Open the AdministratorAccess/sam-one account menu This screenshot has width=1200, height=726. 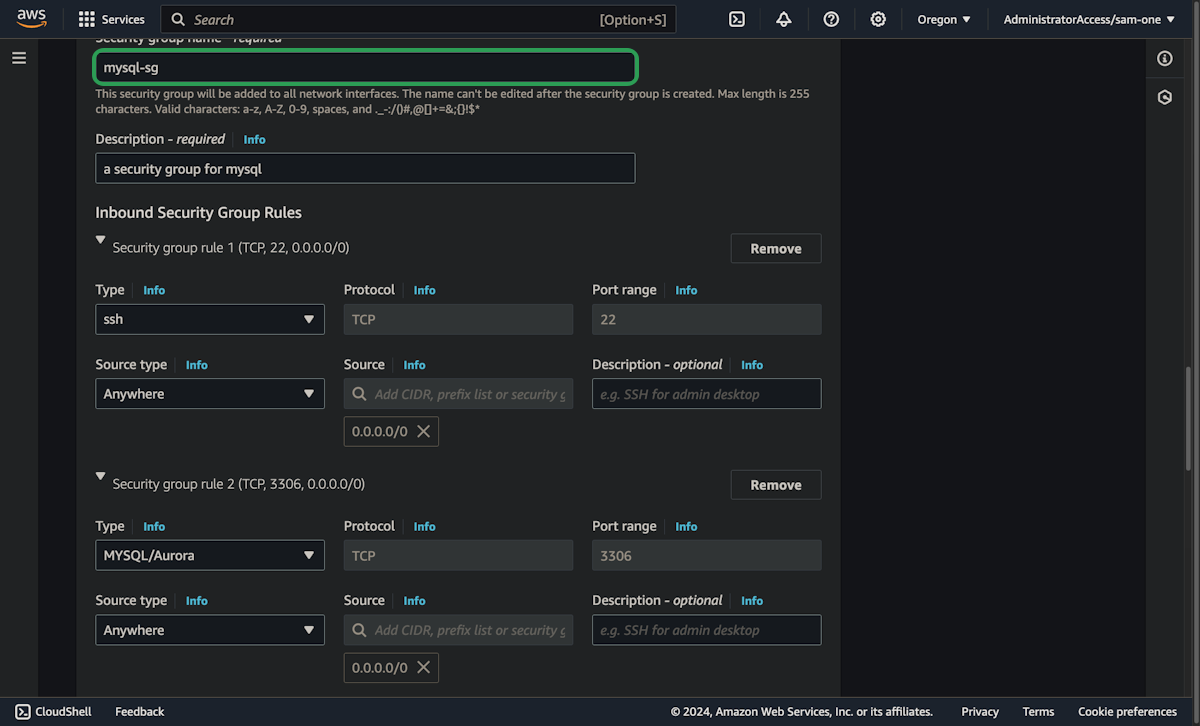click(1089, 19)
